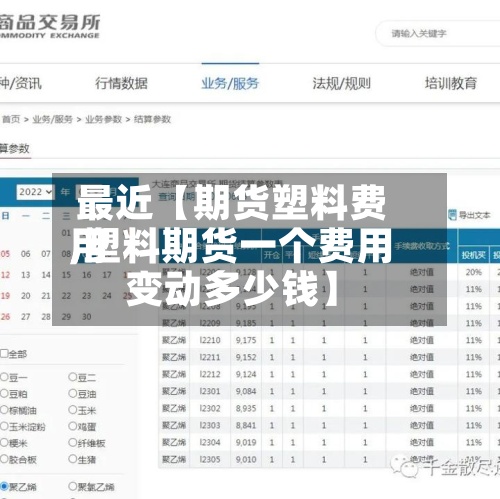500x499 pixels.
Task: Pick calendar date 19
Action: [5, 296]
